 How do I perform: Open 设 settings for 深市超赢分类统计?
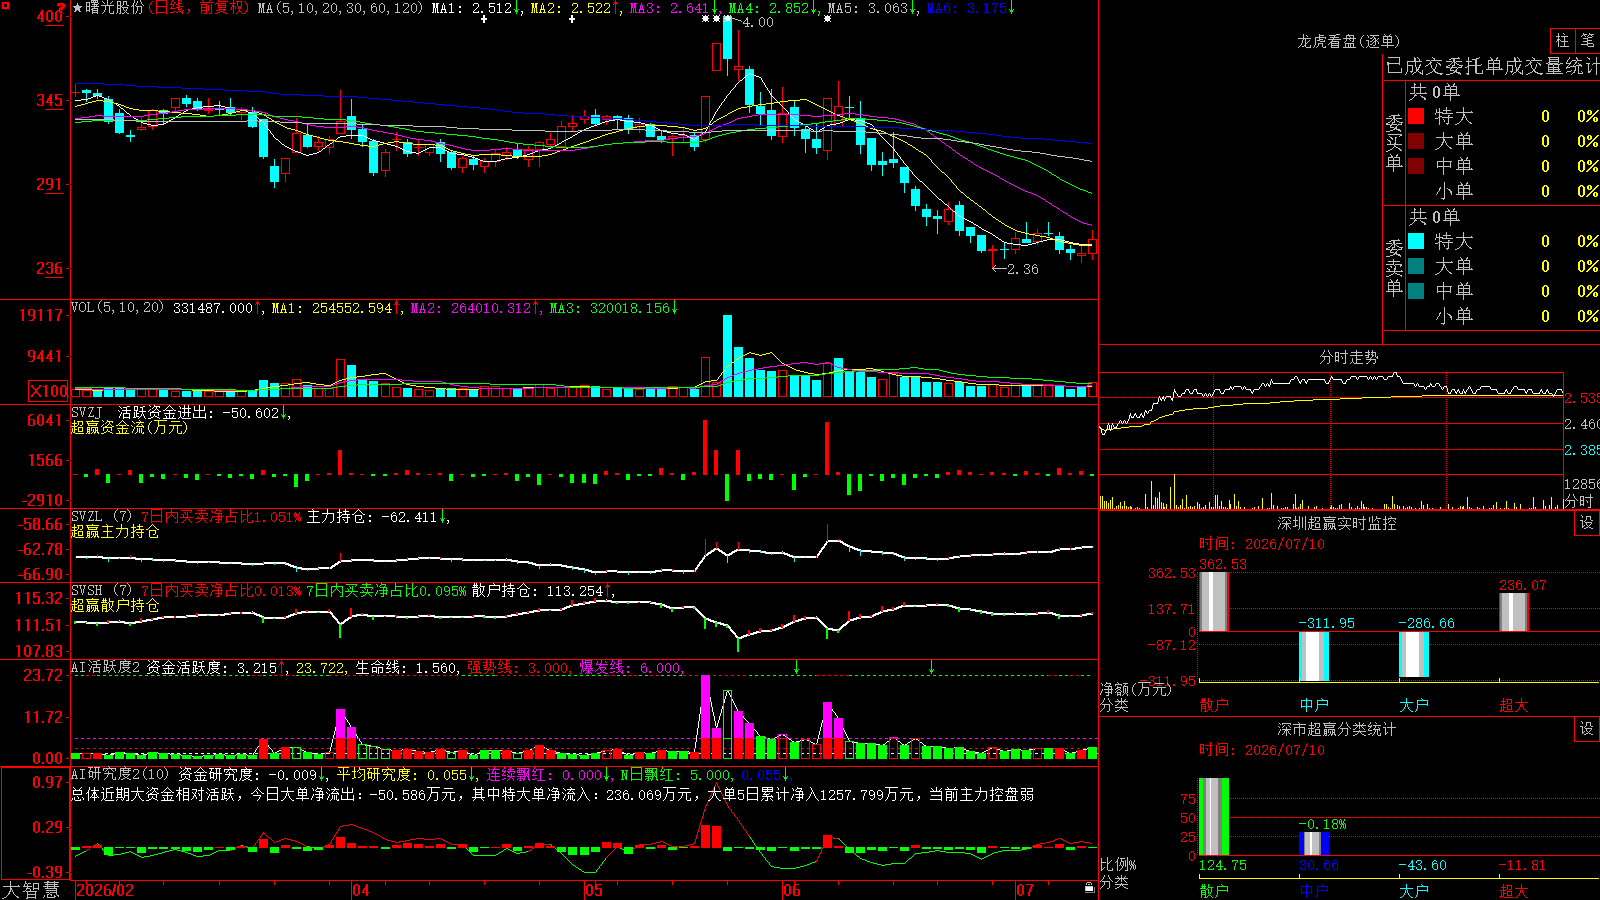coord(1587,729)
